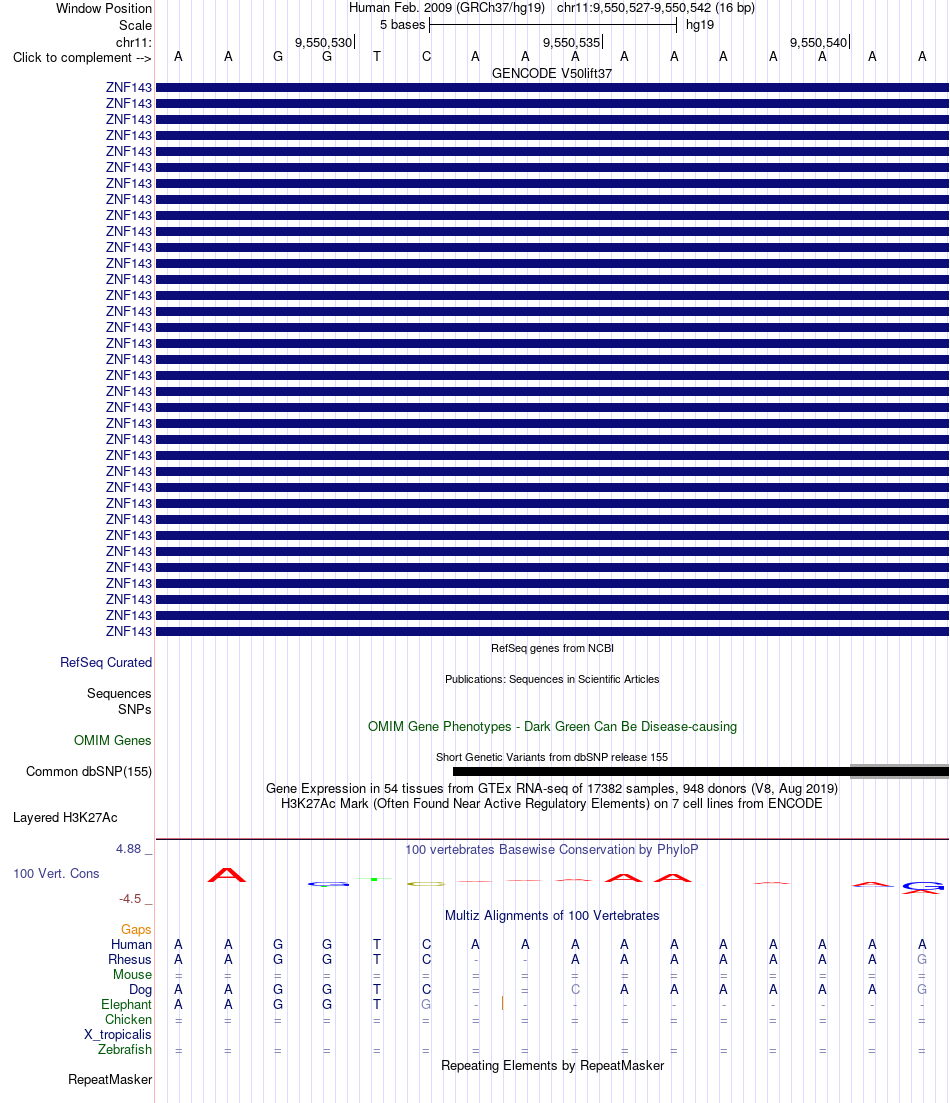950x1103 pixels.
Task: Click the 9,550,540 ruler position mark
Action: click(819, 42)
